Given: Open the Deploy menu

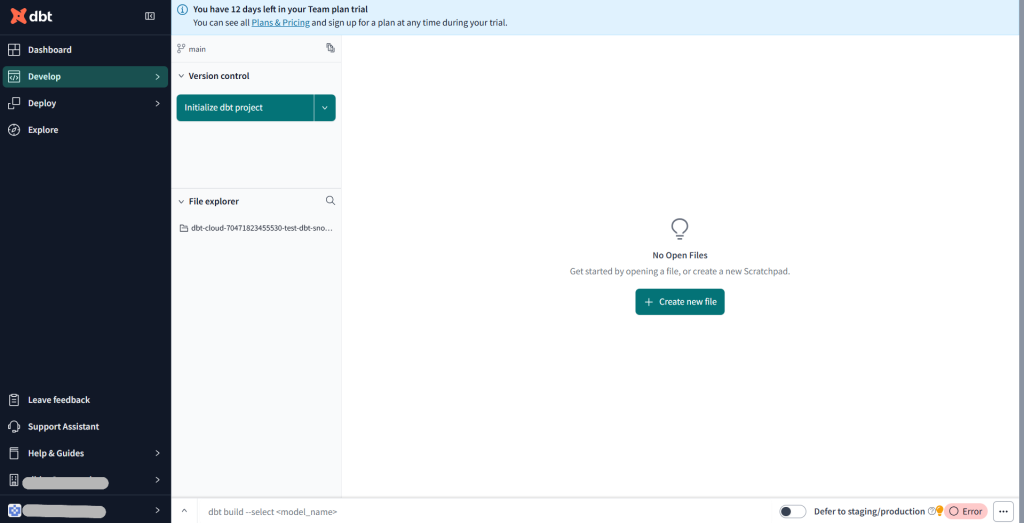Looking at the screenshot, I should 85,103.
